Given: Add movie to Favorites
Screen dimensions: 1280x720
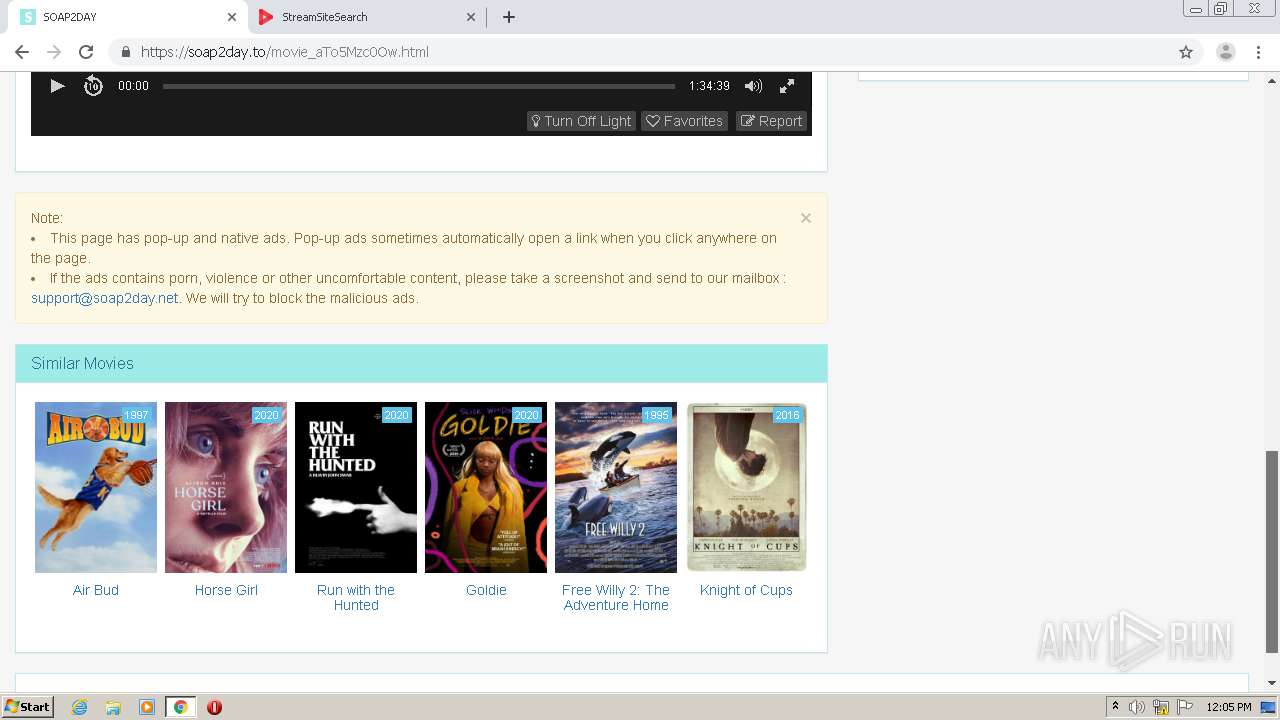Looking at the screenshot, I should [x=684, y=121].
